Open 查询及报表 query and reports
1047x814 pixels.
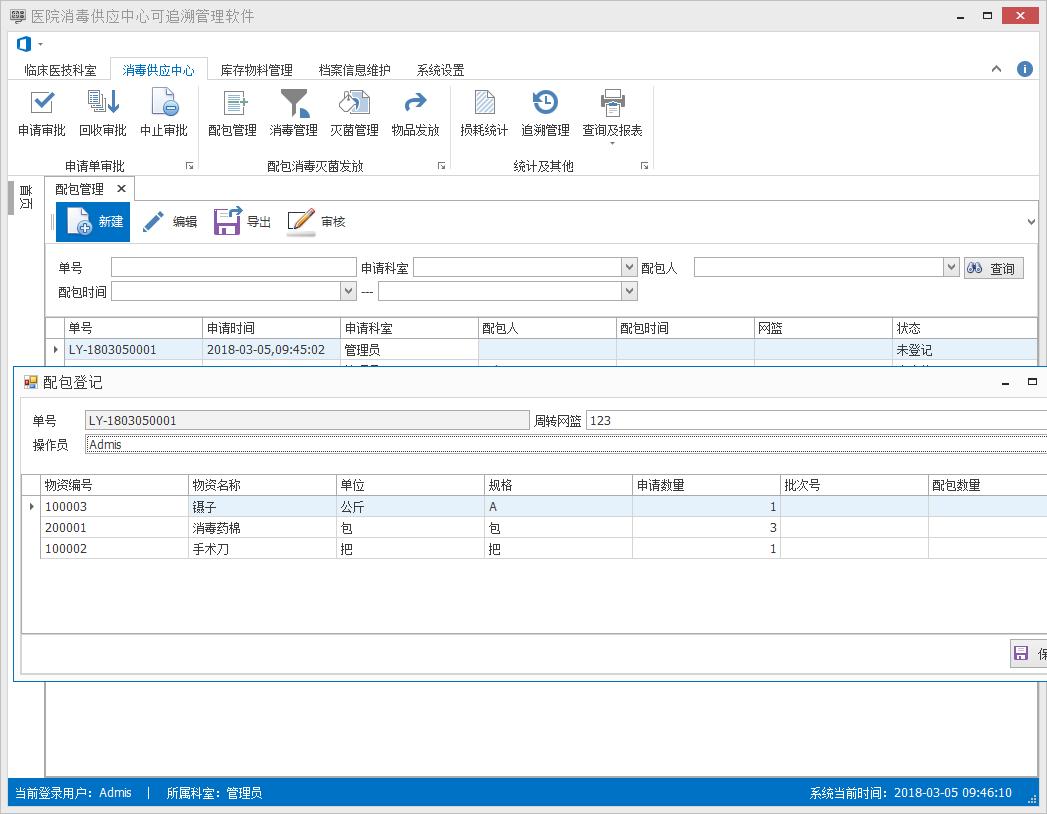click(612, 117)
